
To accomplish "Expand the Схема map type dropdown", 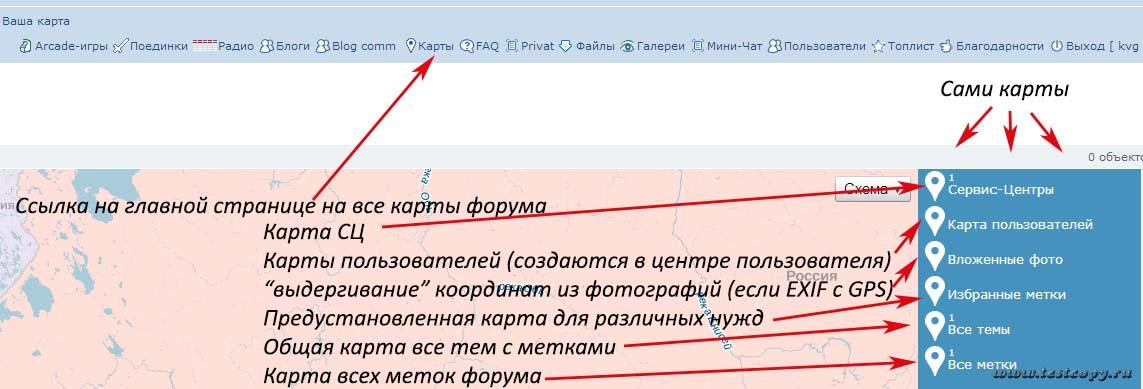I will [873, 189].
